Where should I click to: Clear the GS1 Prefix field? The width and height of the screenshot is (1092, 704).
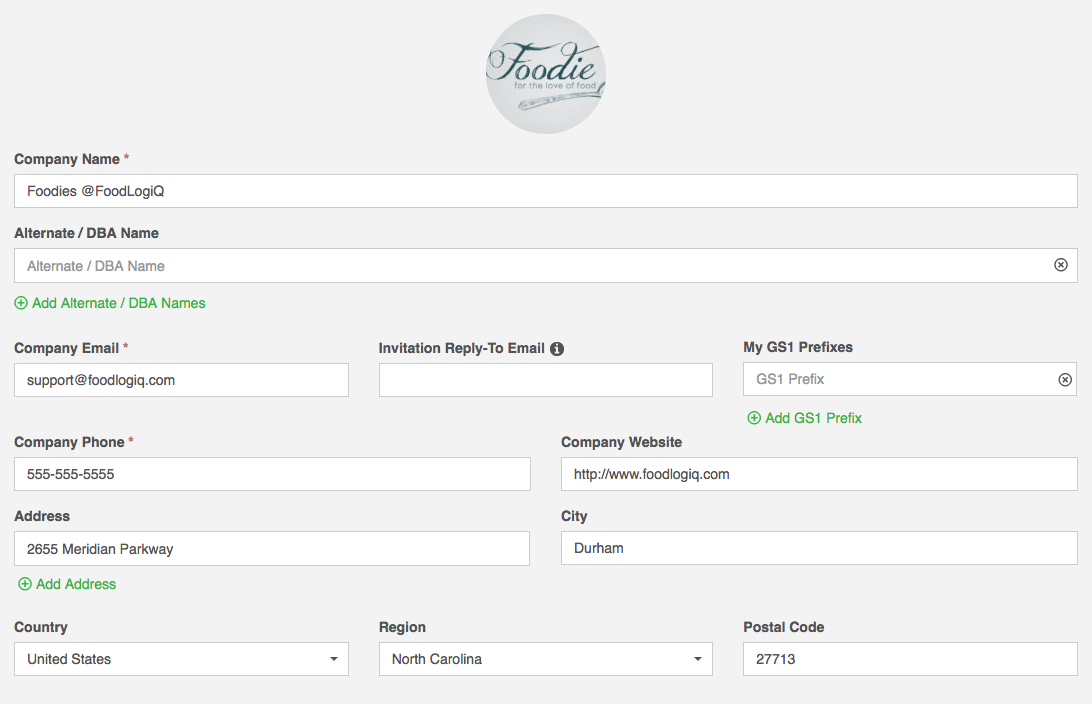[x=1065, y=379]
